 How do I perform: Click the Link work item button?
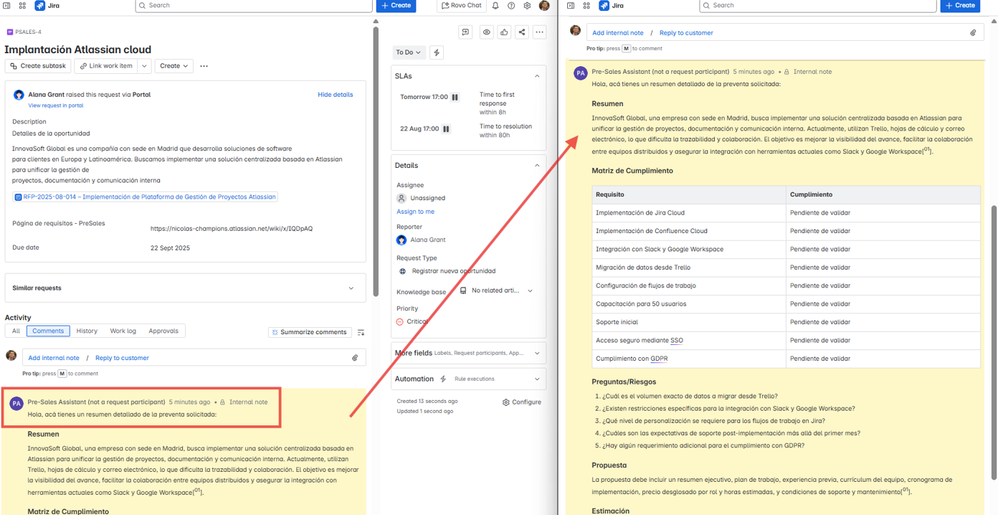pyautogui.click(x=106, y=66)
